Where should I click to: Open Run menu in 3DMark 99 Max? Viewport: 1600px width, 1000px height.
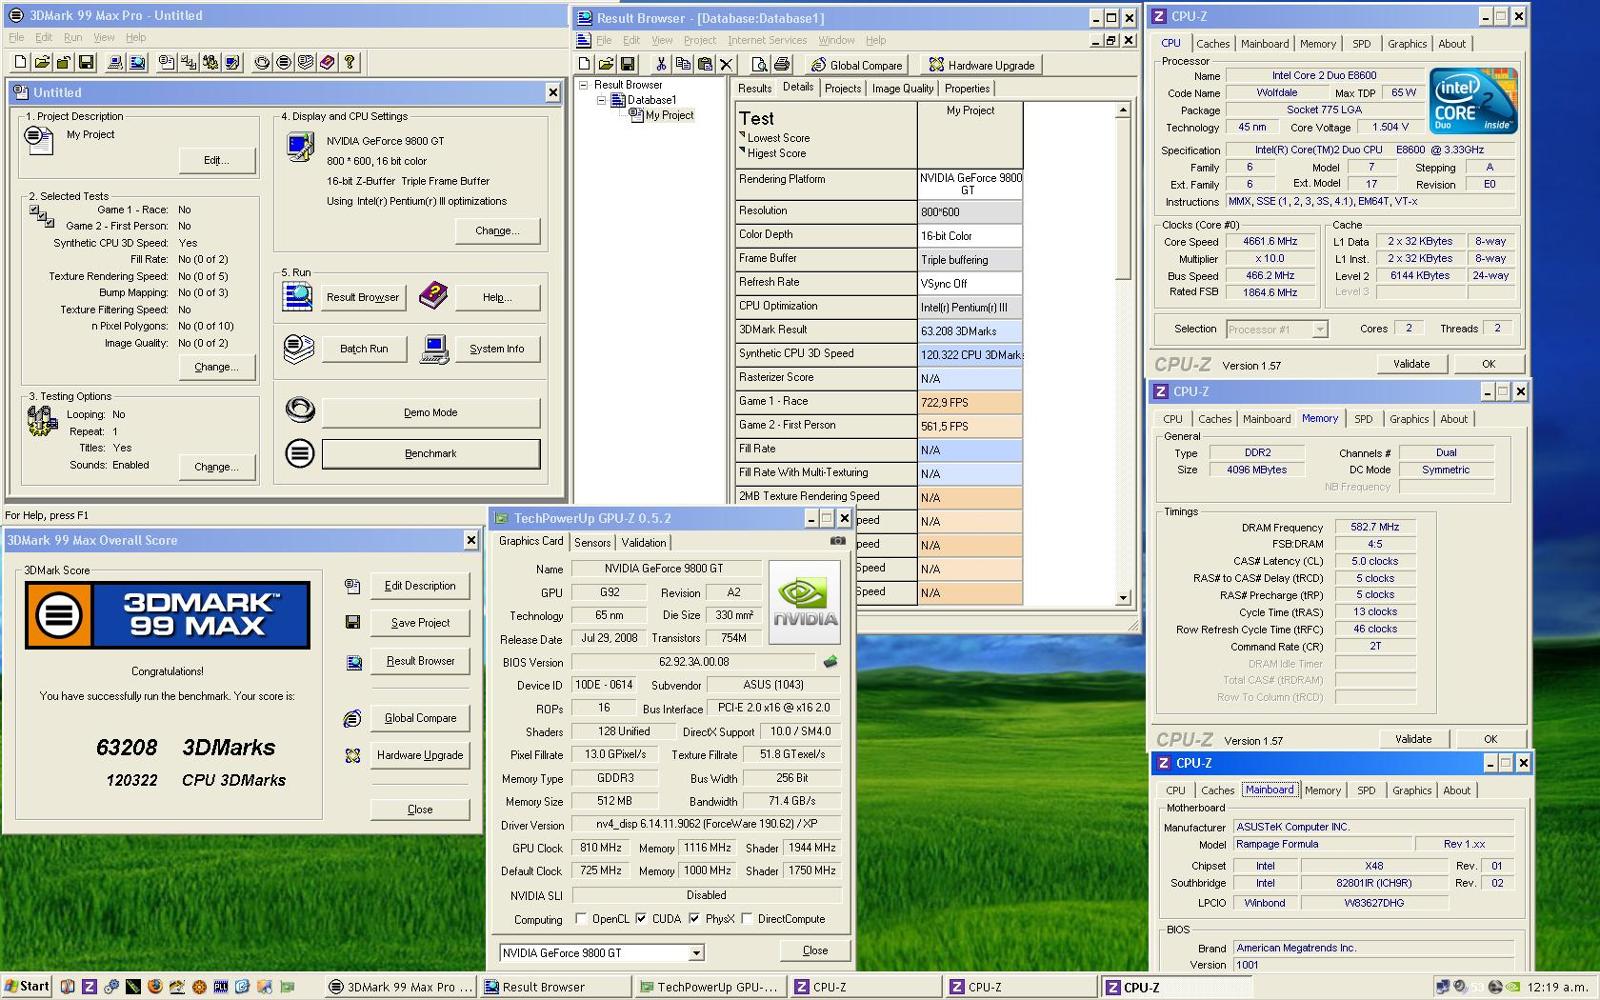tap(73, 37)
